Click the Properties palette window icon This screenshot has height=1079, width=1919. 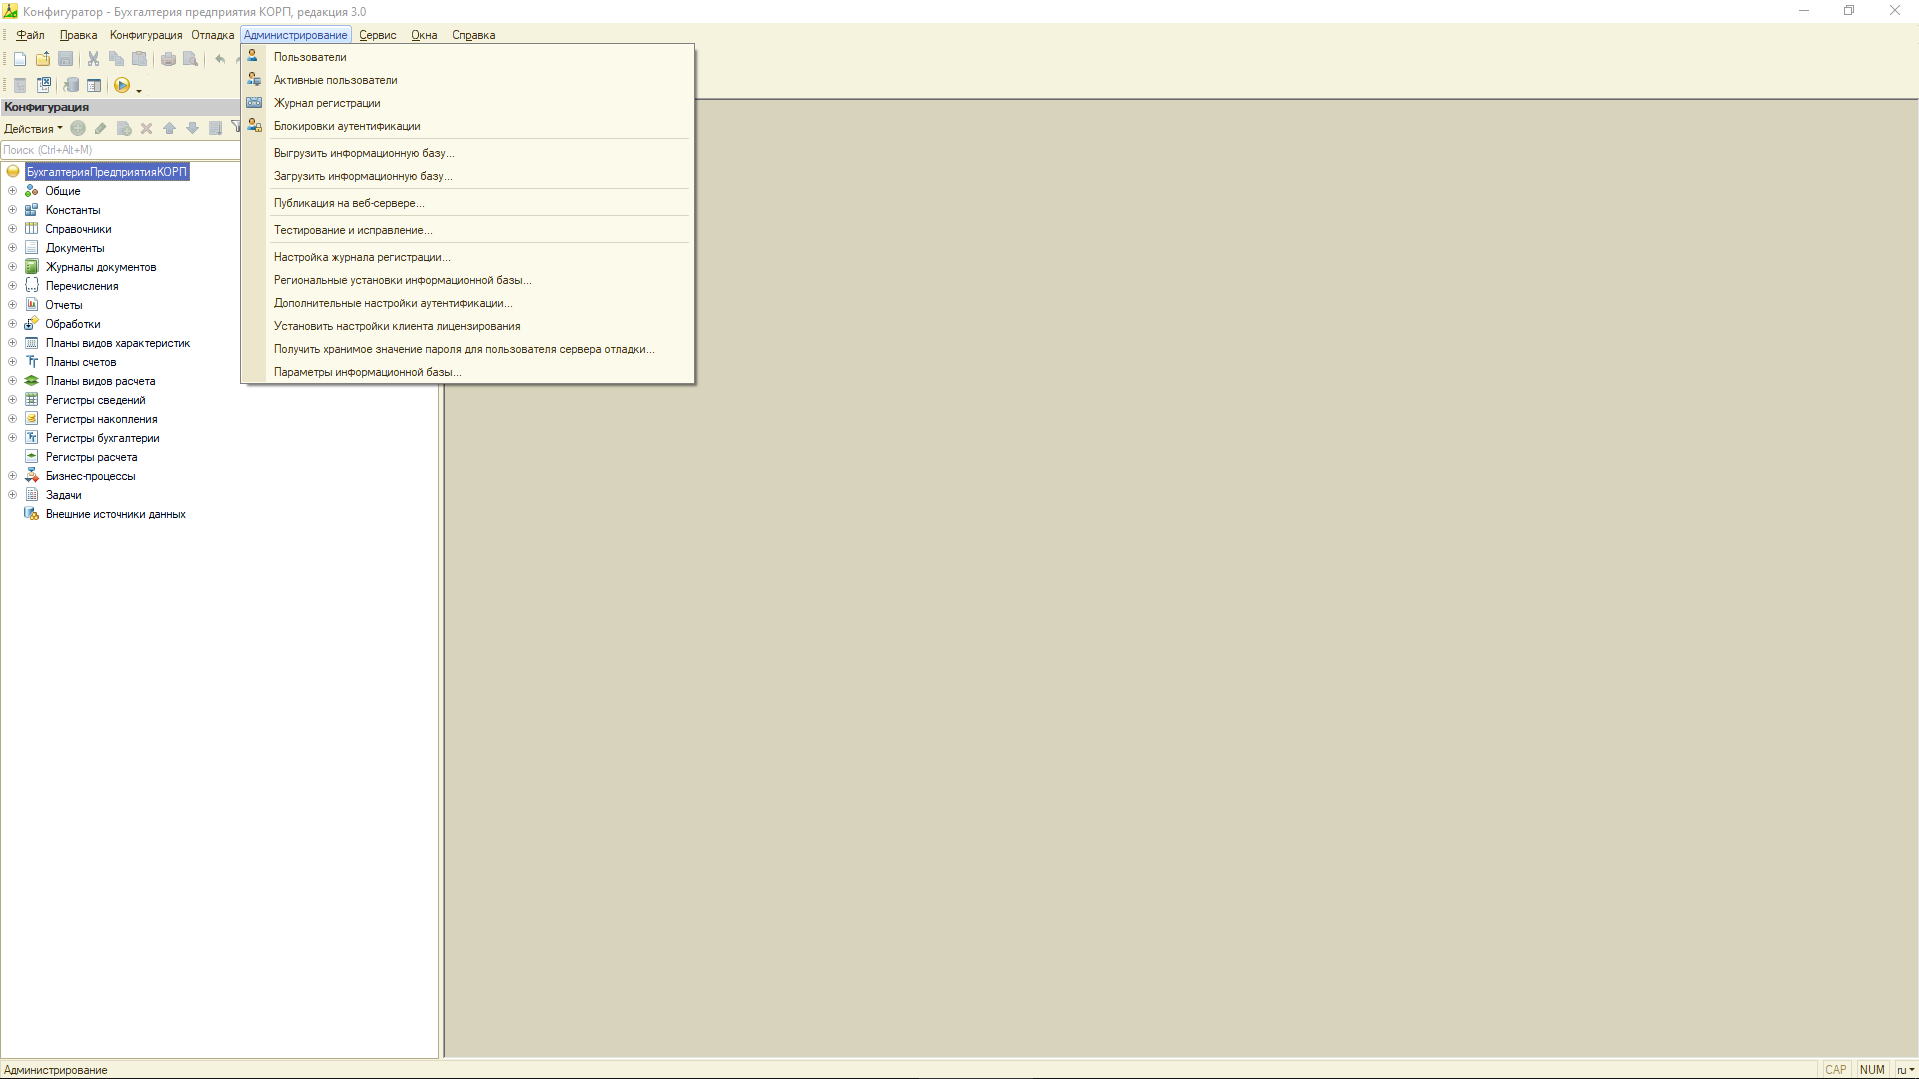click(94, 85)
